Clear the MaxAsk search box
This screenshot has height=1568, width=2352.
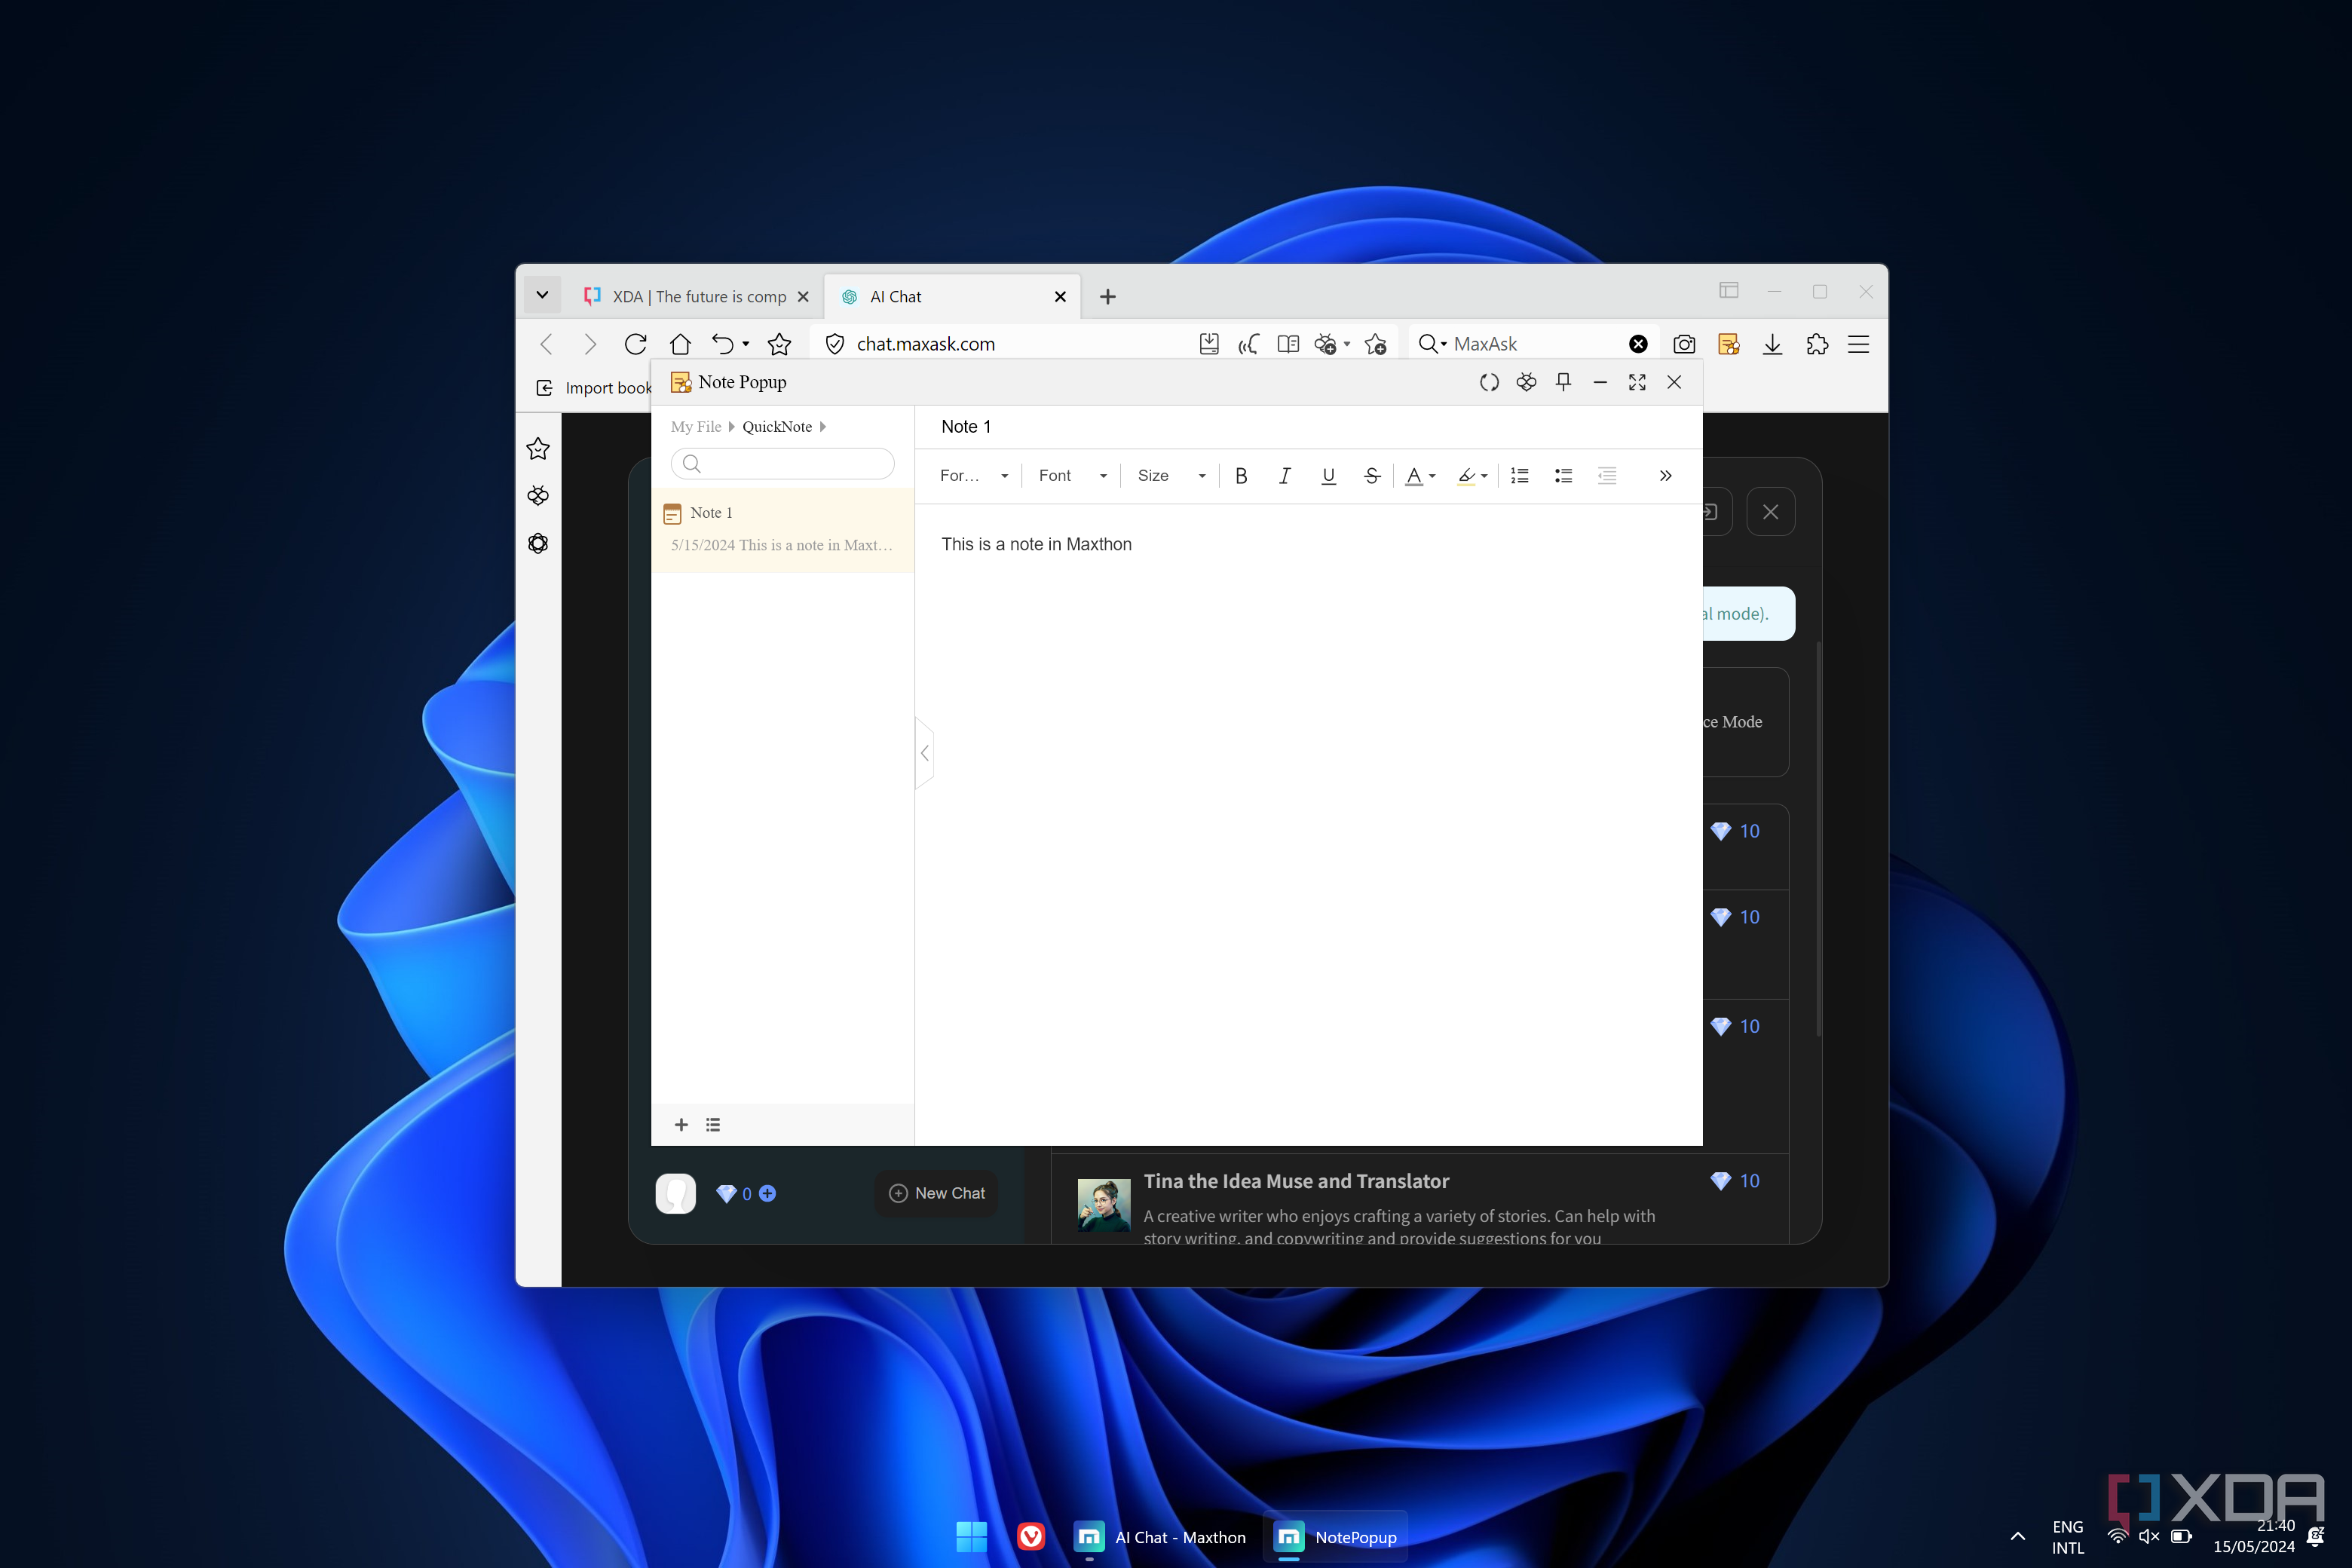[x=1638, y=344]
